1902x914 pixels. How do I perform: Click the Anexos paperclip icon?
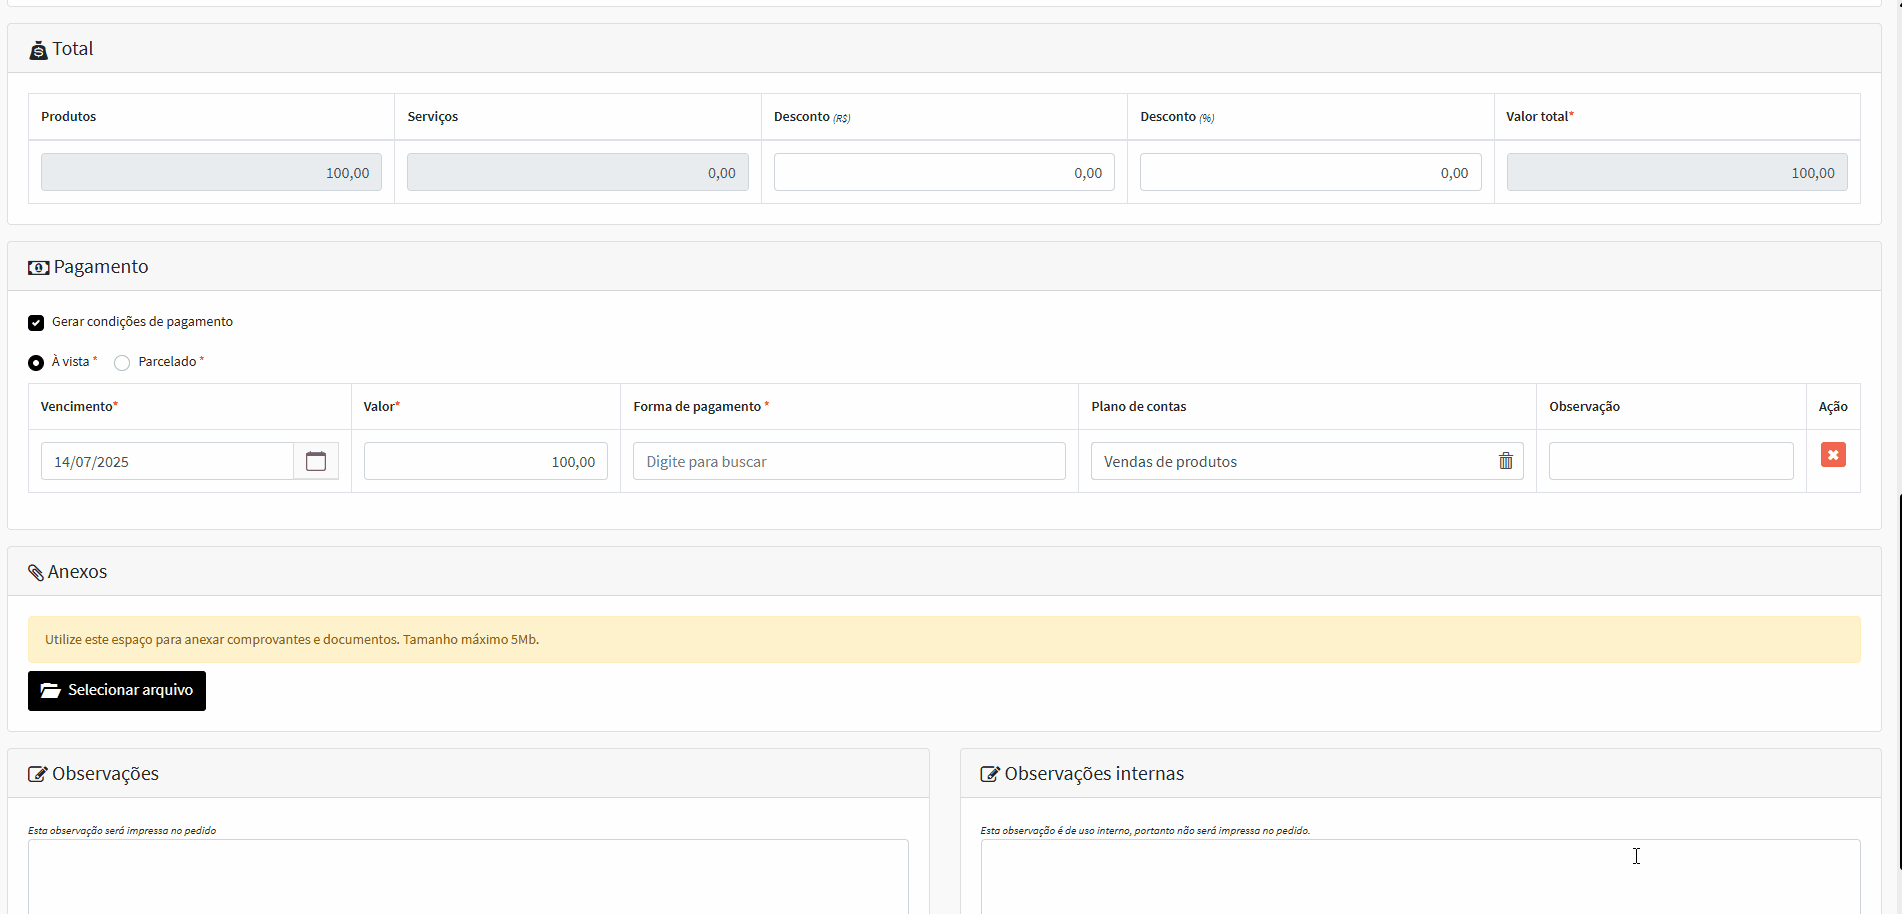[36, 572]
